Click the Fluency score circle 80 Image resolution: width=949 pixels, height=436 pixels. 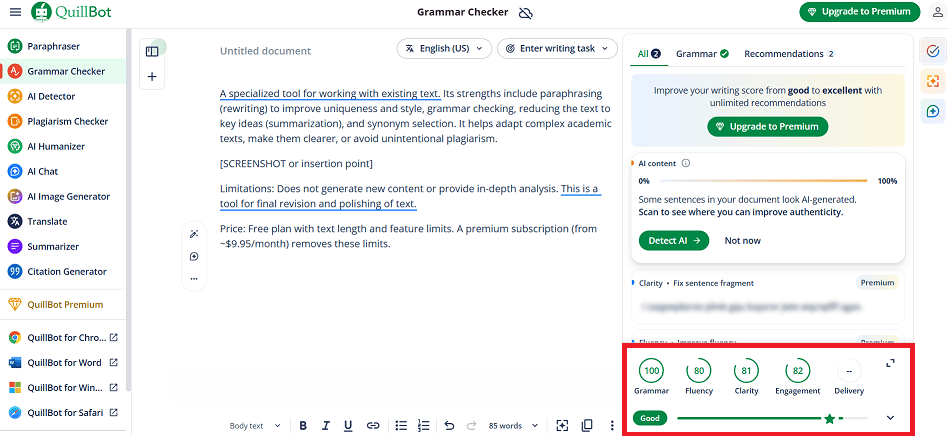click(698, 371)
